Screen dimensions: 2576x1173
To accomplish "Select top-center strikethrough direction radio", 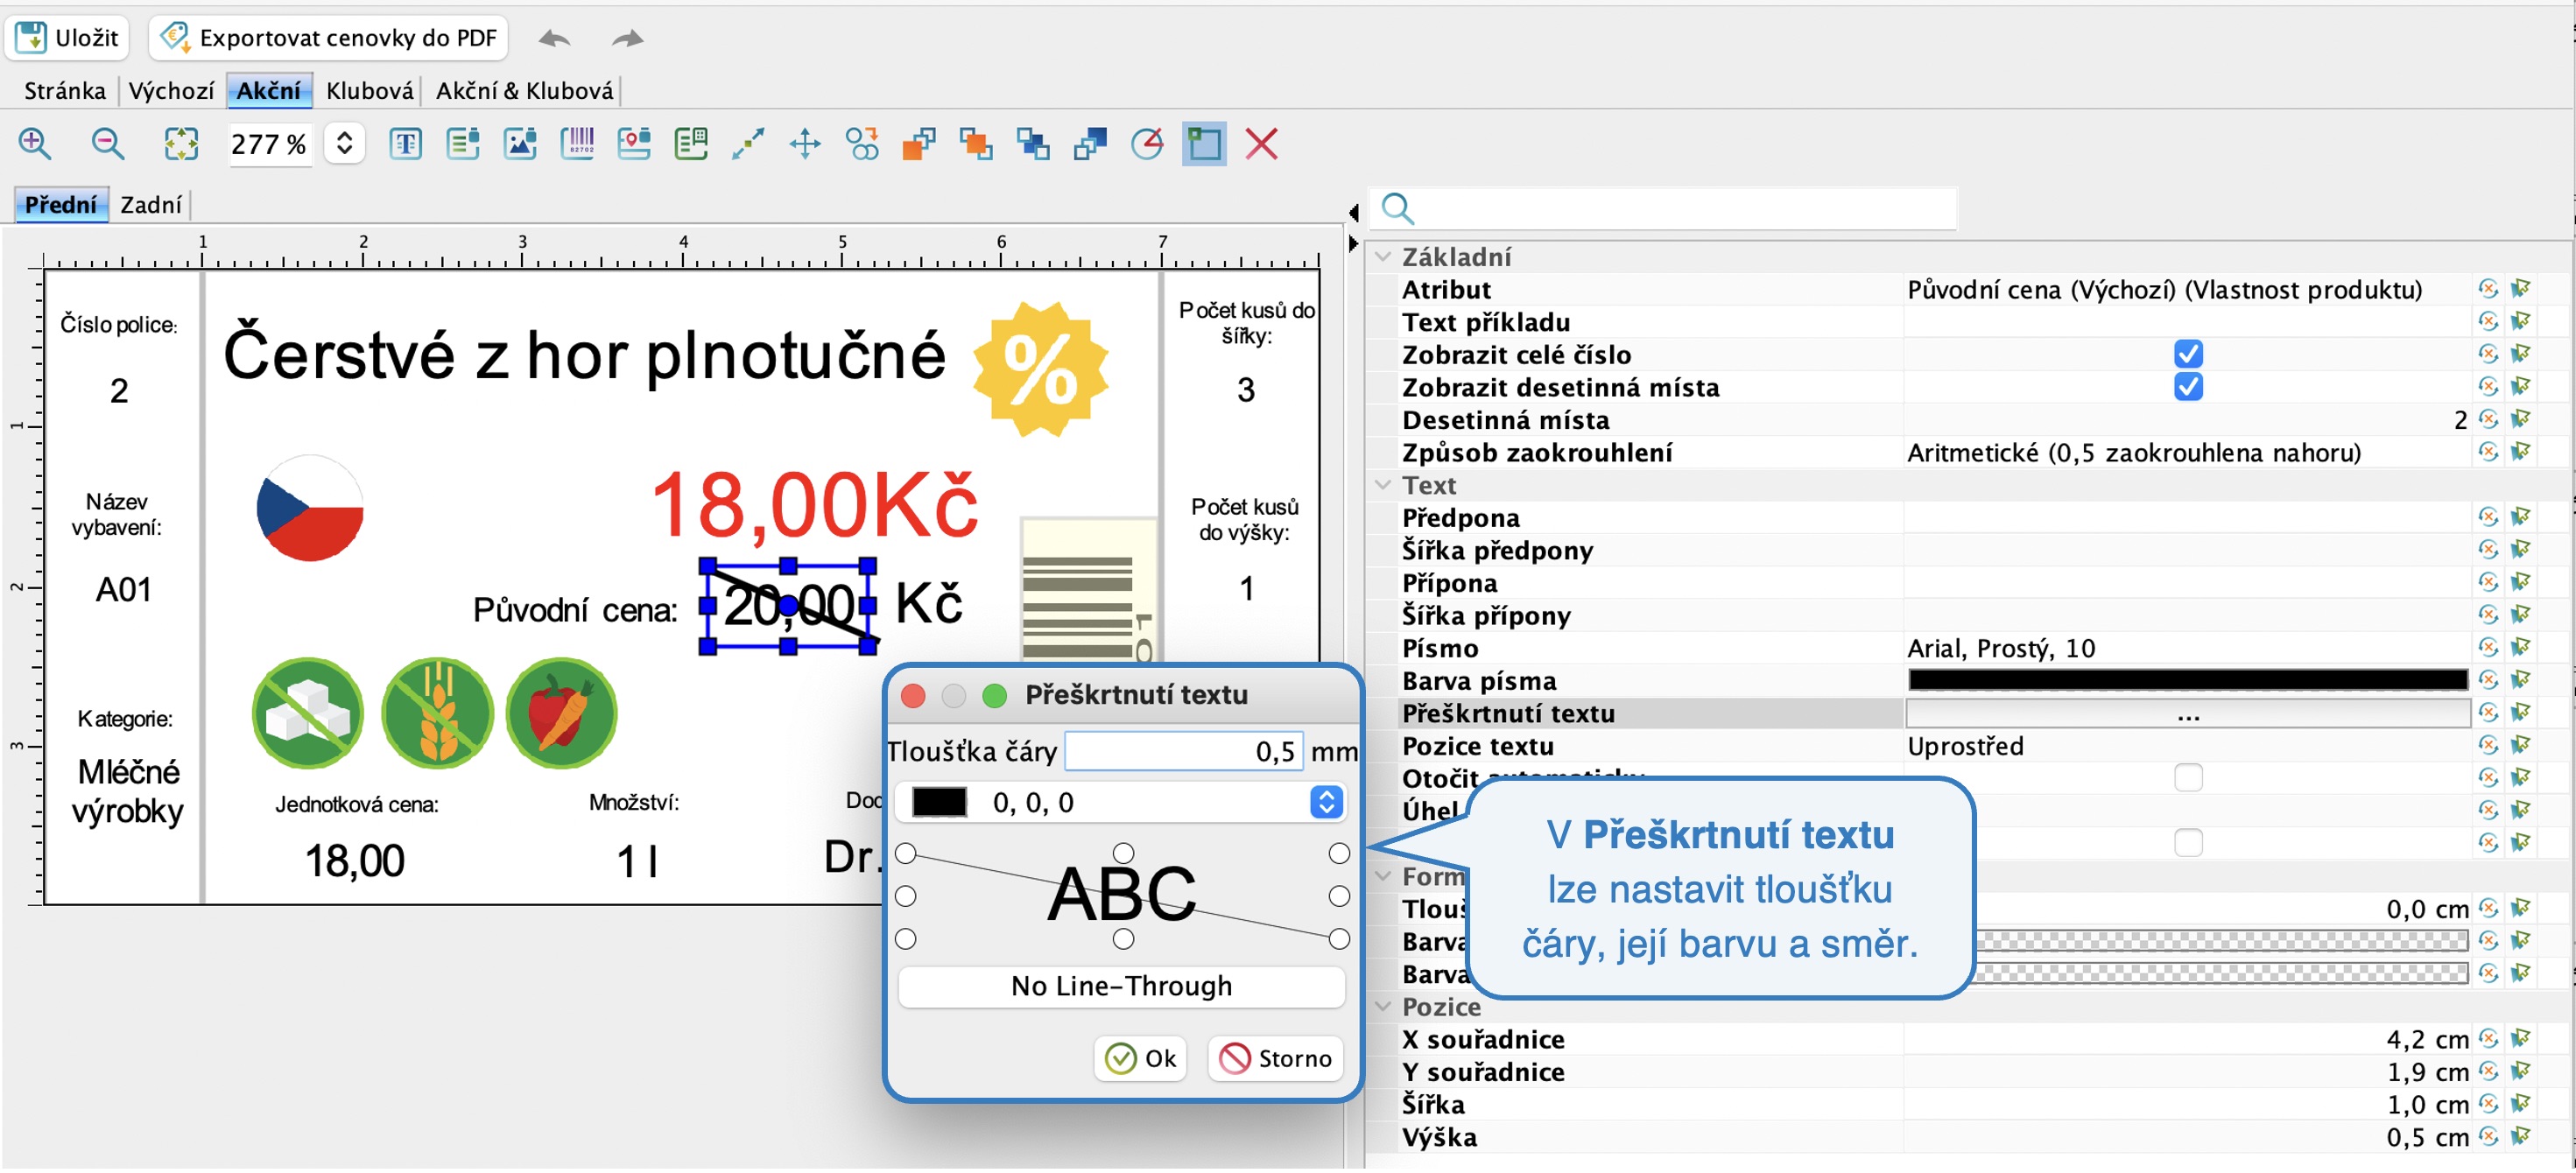I will click(x=1124, y=854).
